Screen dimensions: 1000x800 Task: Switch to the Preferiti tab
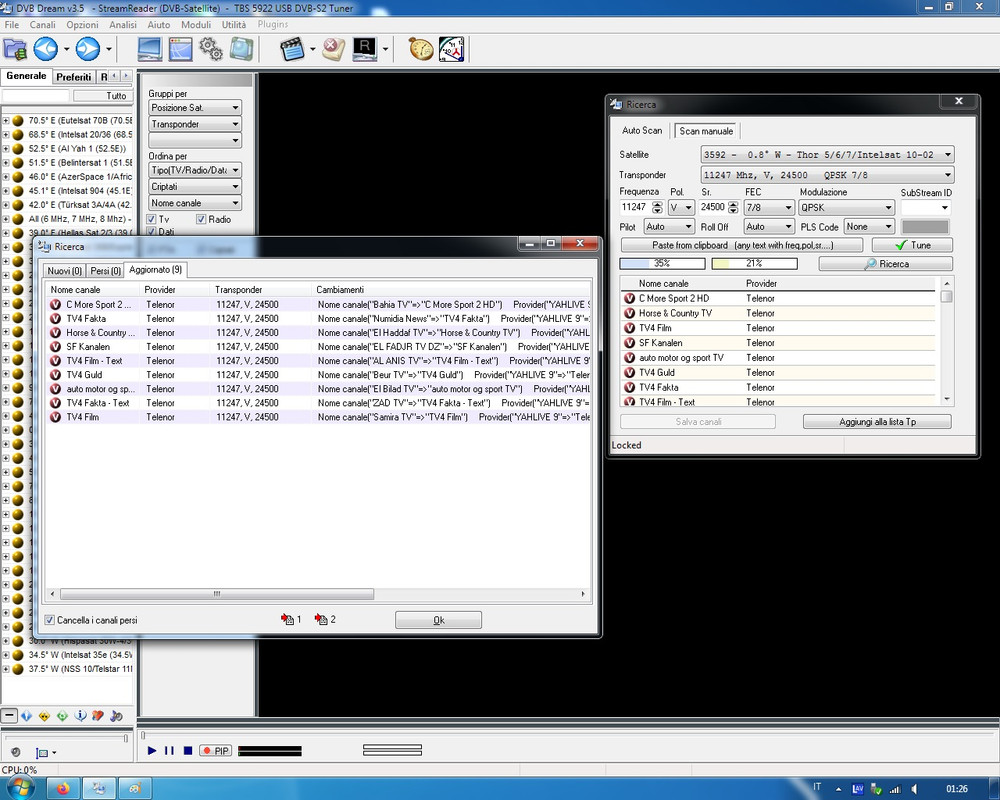(73, 77)
